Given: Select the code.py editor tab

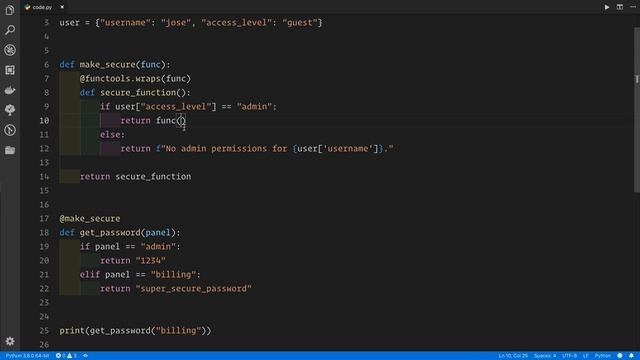Looking at the screenshot, I should (x=44, y=7).
